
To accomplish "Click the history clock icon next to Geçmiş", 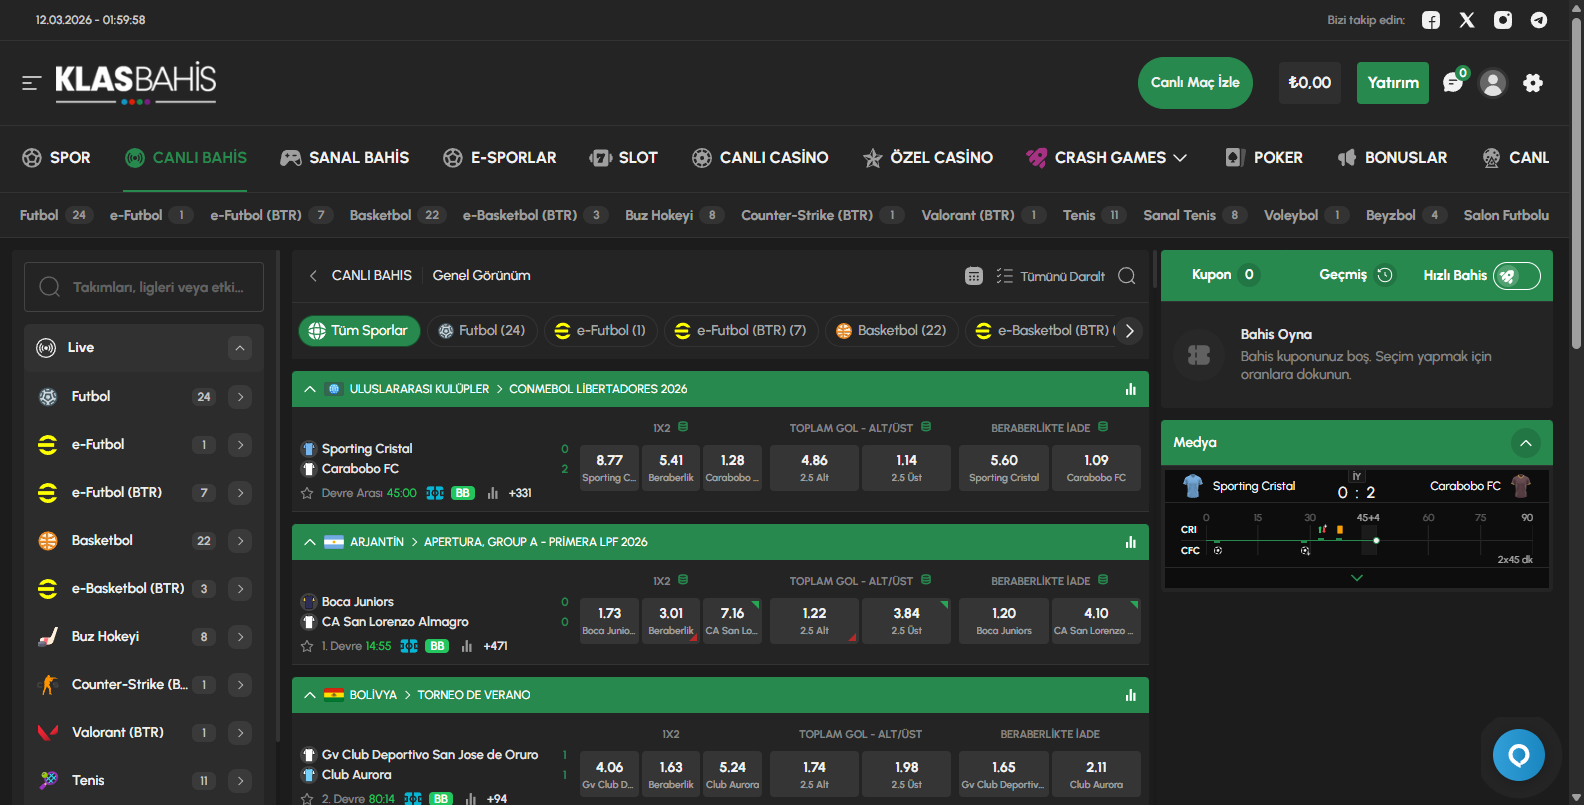I will click(x=1385, y=275).
